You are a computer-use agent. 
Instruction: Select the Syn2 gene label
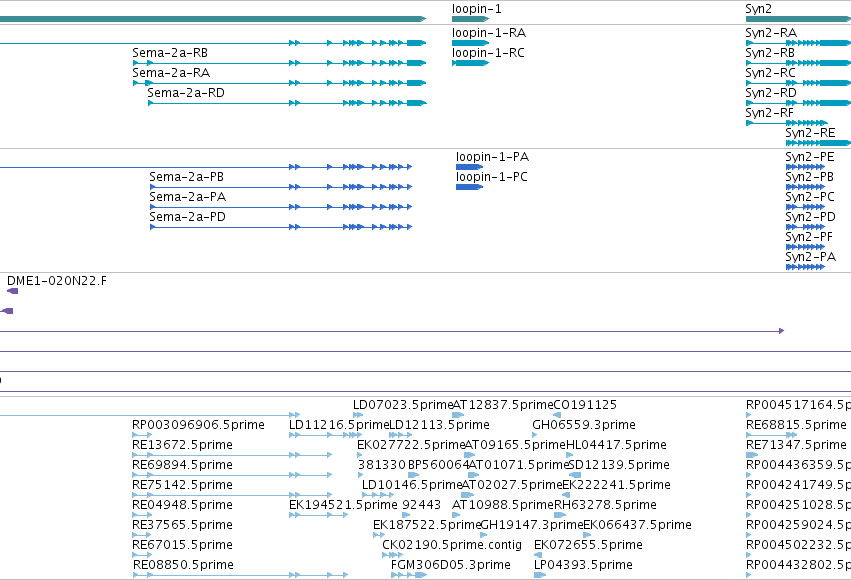tap(758, 9)
